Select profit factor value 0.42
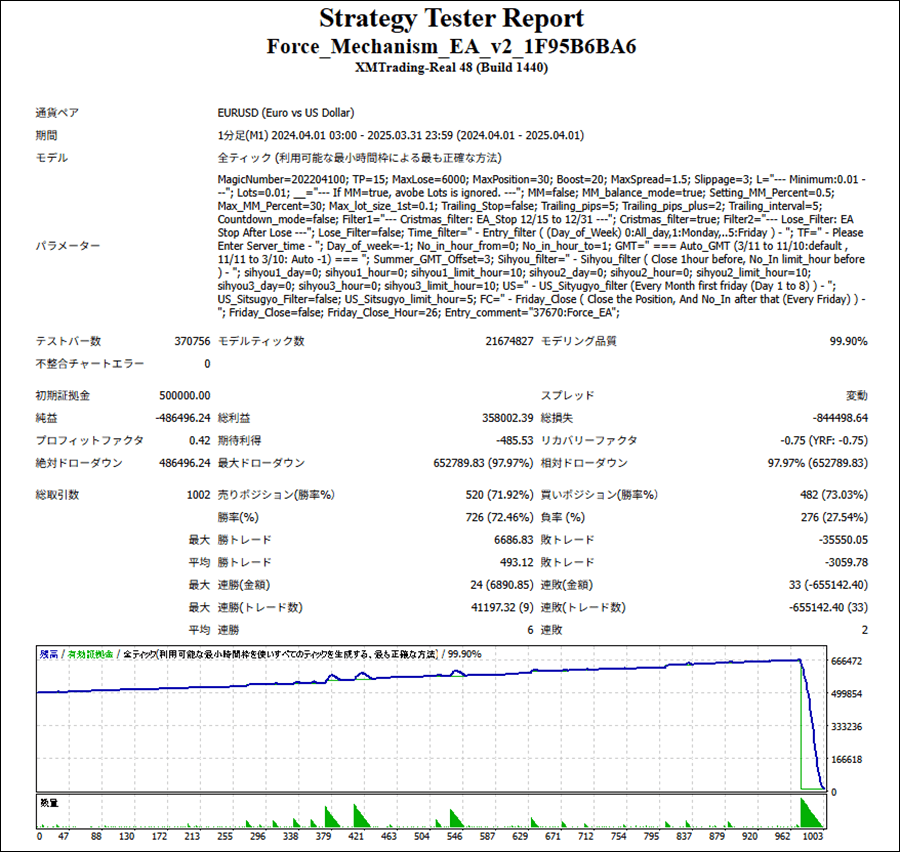 pyautogui.click(x=200, y=440)
